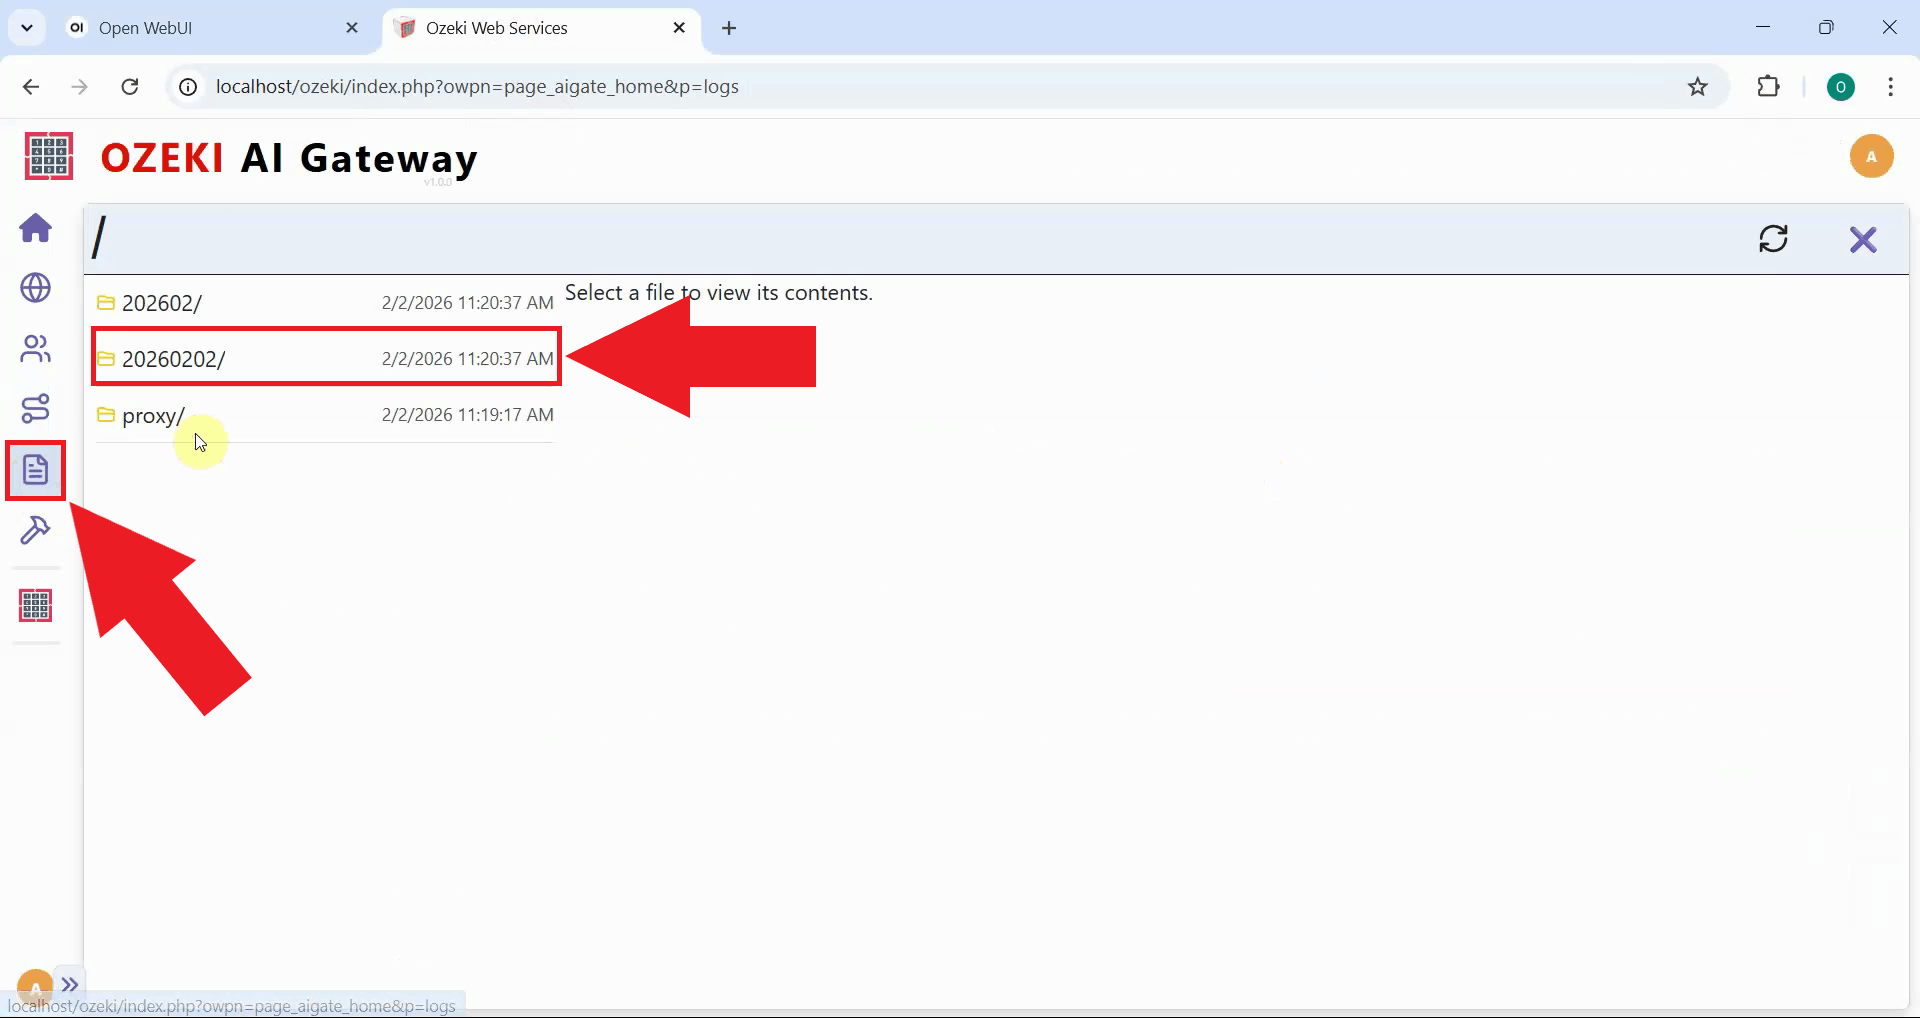Expand the browser tab search chevron
This screenshot has width=1920, height=1018.
point(27,27)
